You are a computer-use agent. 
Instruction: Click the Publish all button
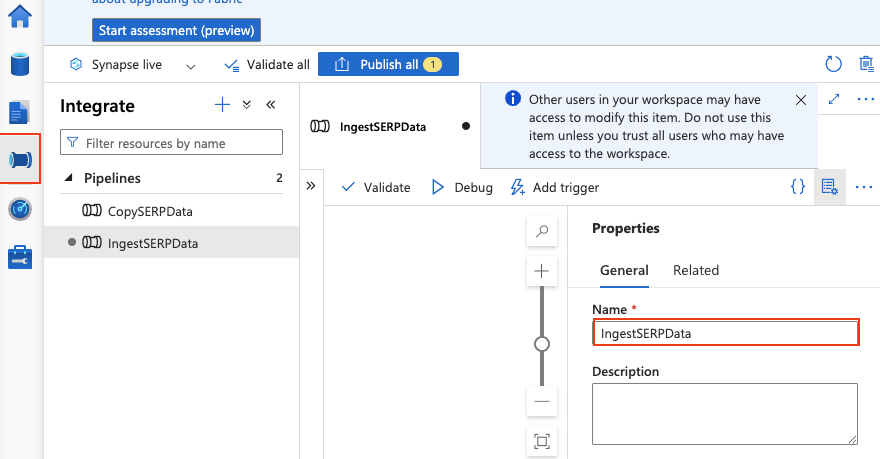coord(388,64)
